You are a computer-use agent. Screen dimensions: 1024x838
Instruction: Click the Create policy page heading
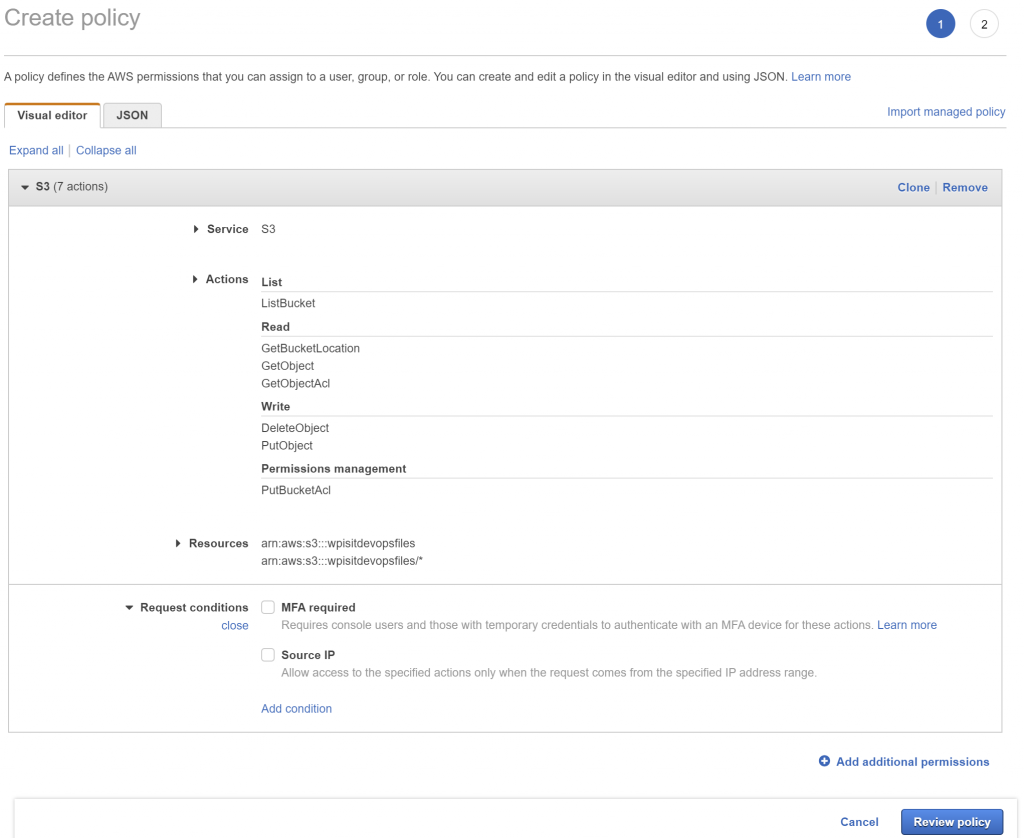[x=72, y=18]
